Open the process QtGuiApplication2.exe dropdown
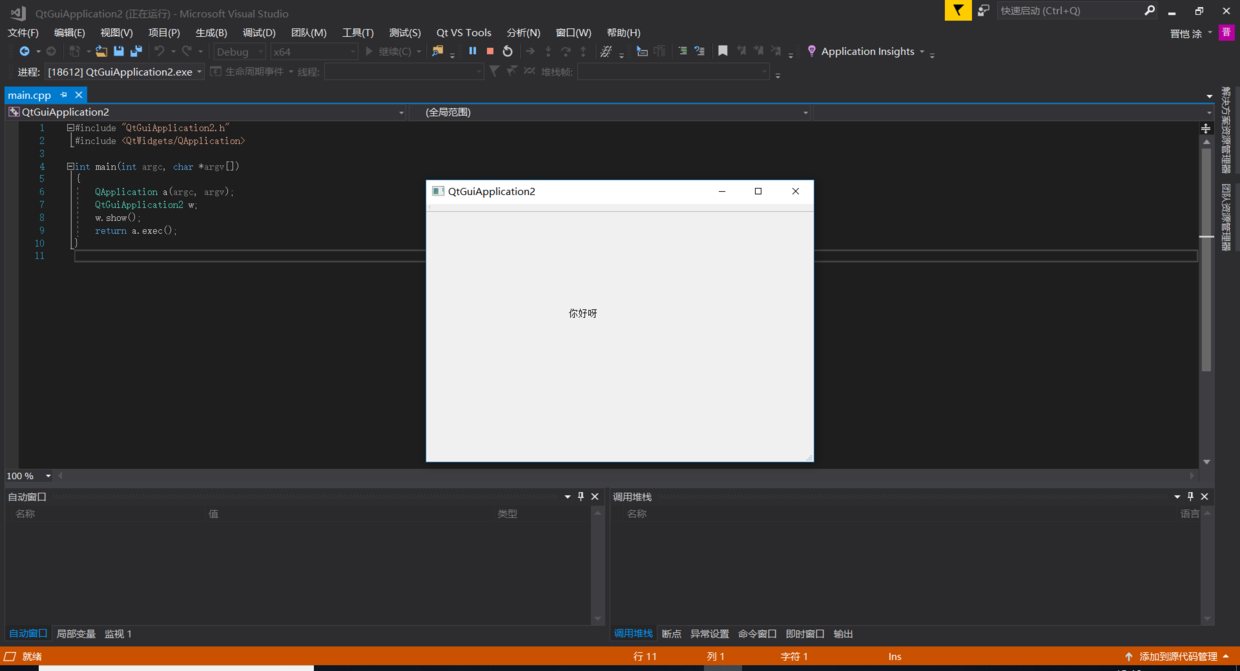 click(124, 72)
